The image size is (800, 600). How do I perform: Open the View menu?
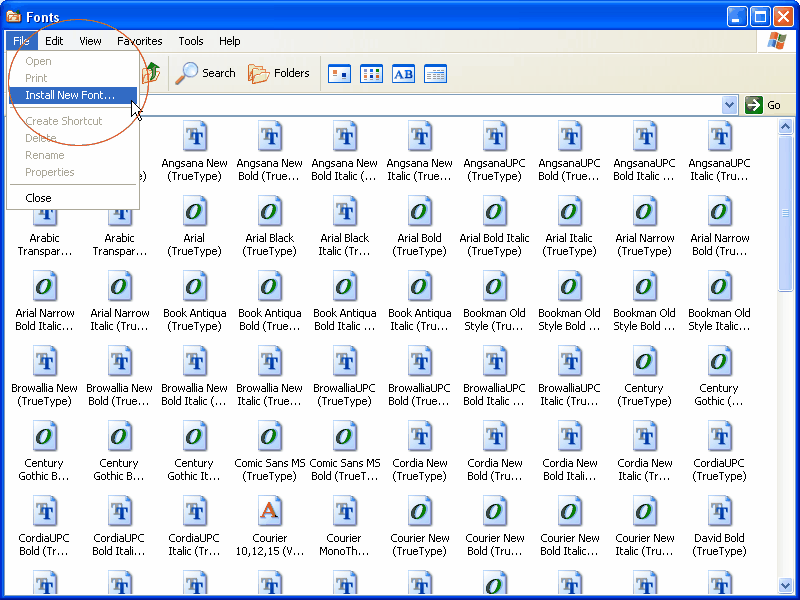coord(90,41)
